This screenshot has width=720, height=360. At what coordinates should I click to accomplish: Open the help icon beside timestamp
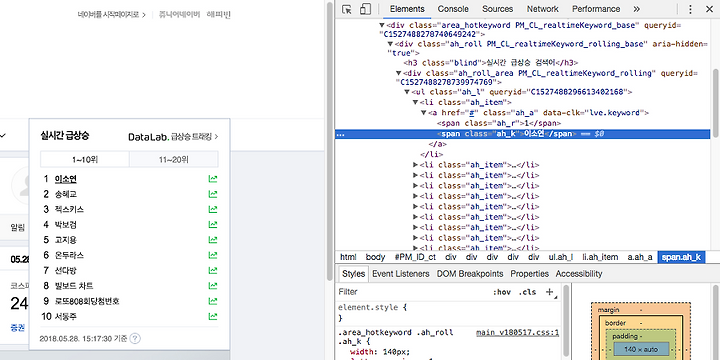[x=135, y=339]
